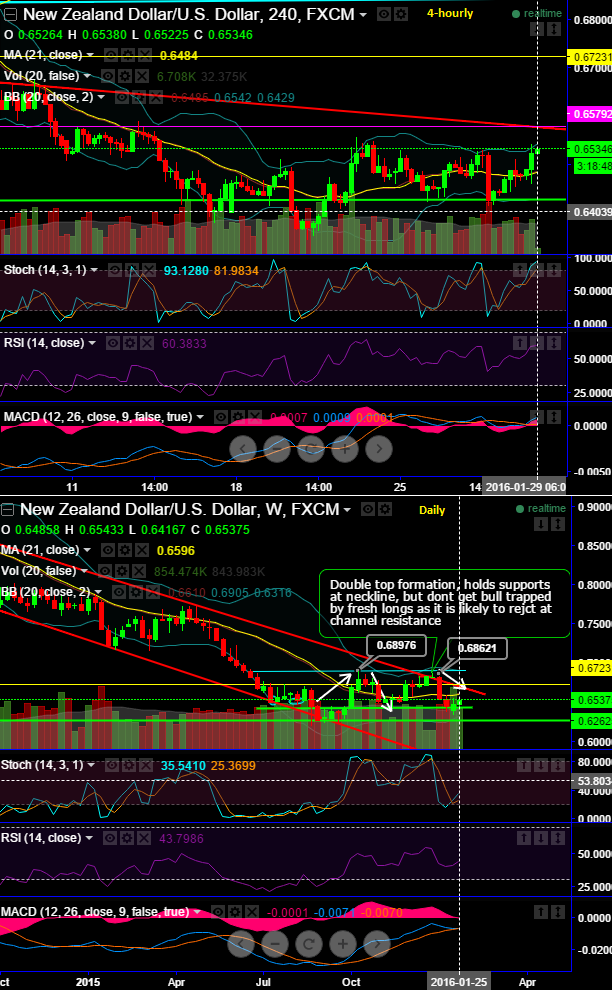Select the 'Double top formation' annotation text
Screen dimensions: 612x990
coord(440,602)
